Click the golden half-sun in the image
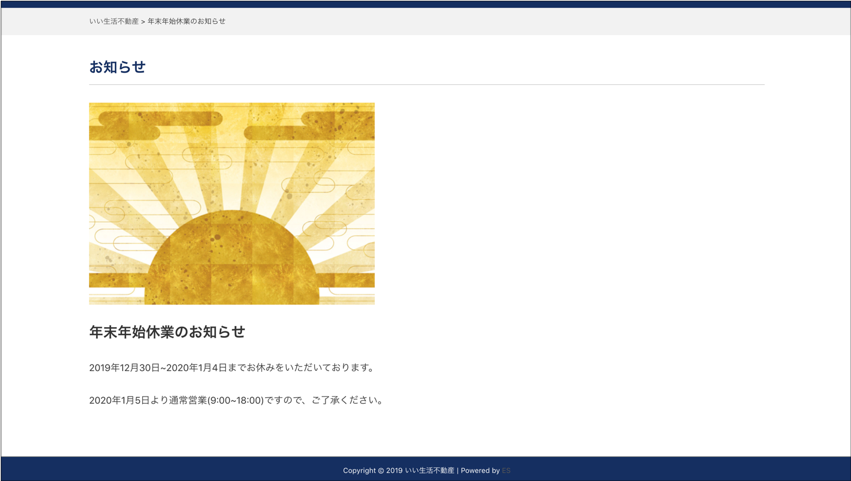 pos(231,260)
